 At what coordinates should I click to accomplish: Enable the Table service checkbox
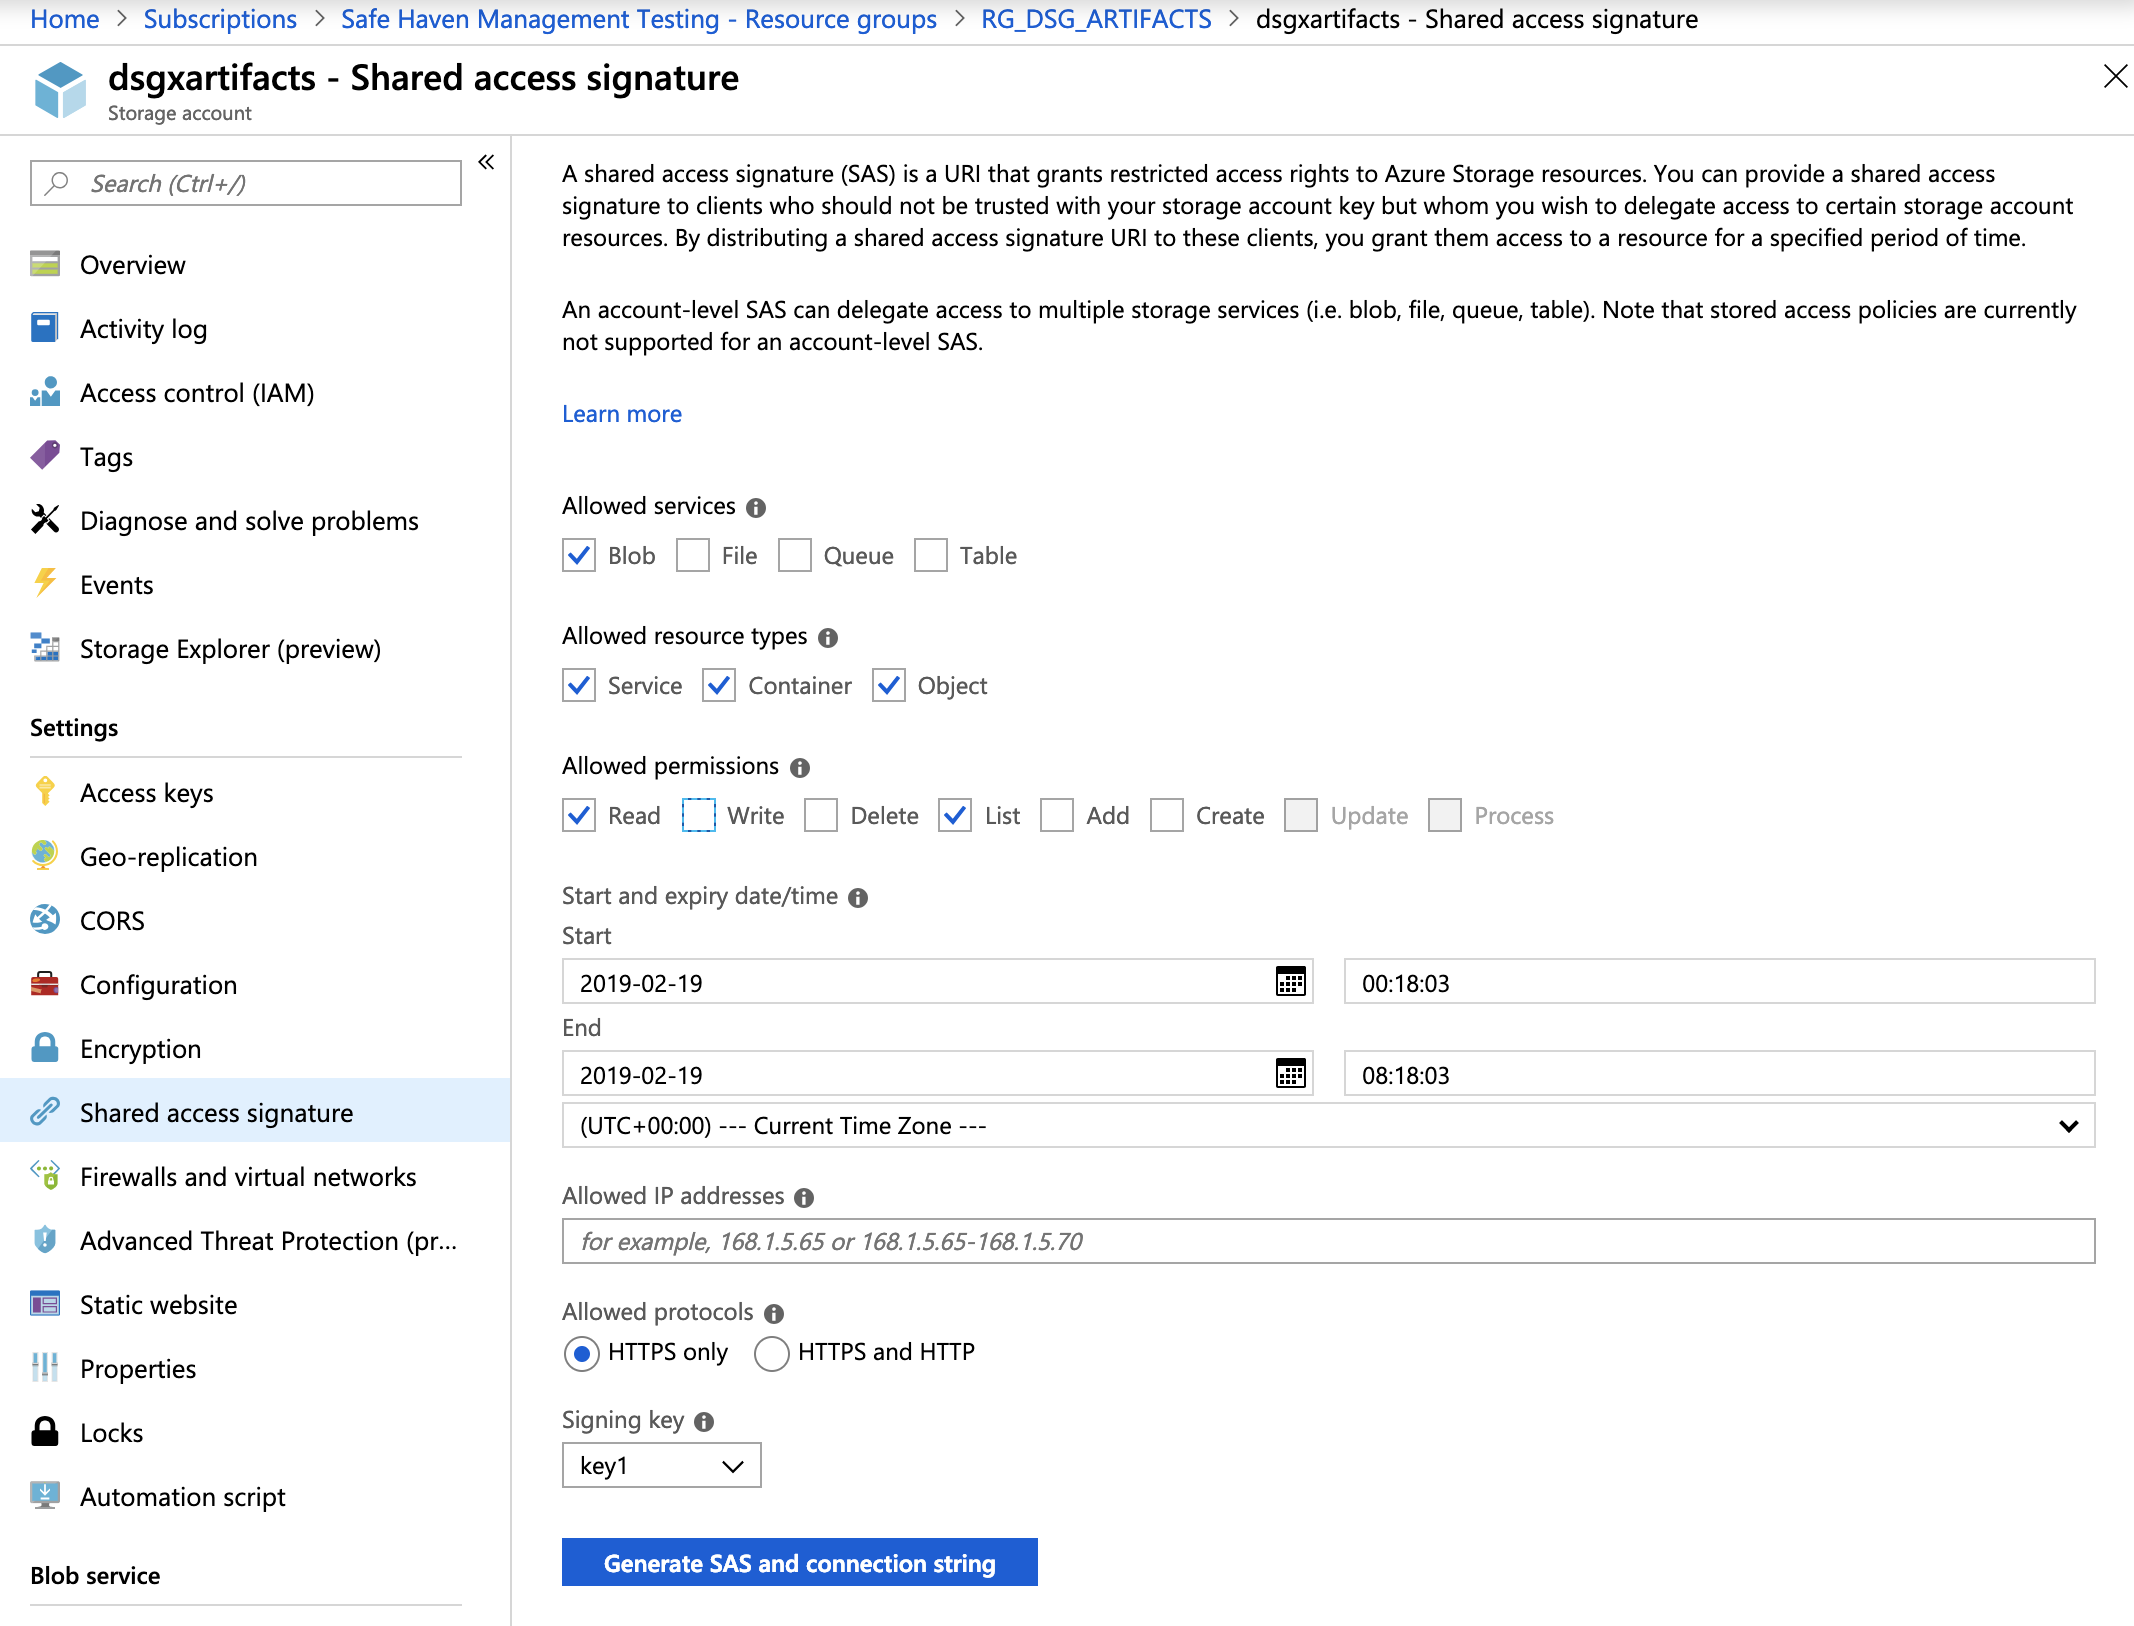click(x=931, y=555)
